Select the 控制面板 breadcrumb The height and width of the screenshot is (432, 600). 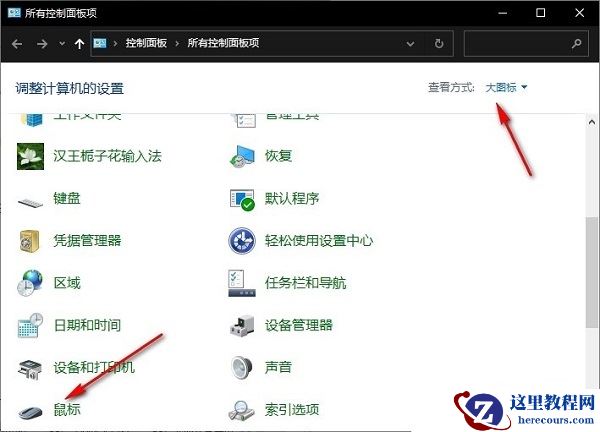click(146, 43)
